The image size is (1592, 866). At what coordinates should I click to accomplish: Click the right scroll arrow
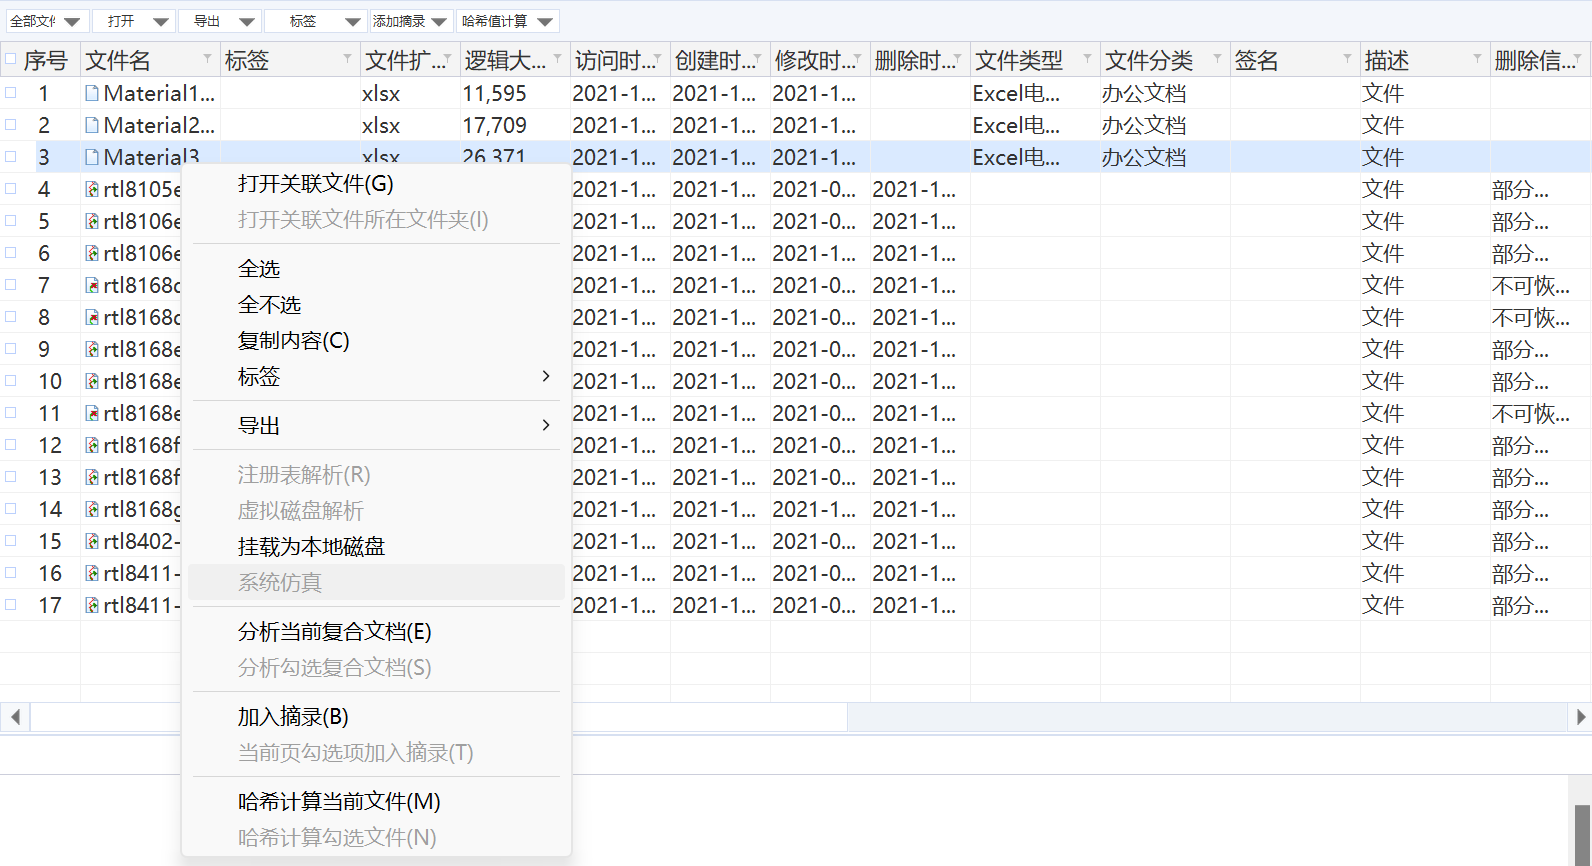1580,717
